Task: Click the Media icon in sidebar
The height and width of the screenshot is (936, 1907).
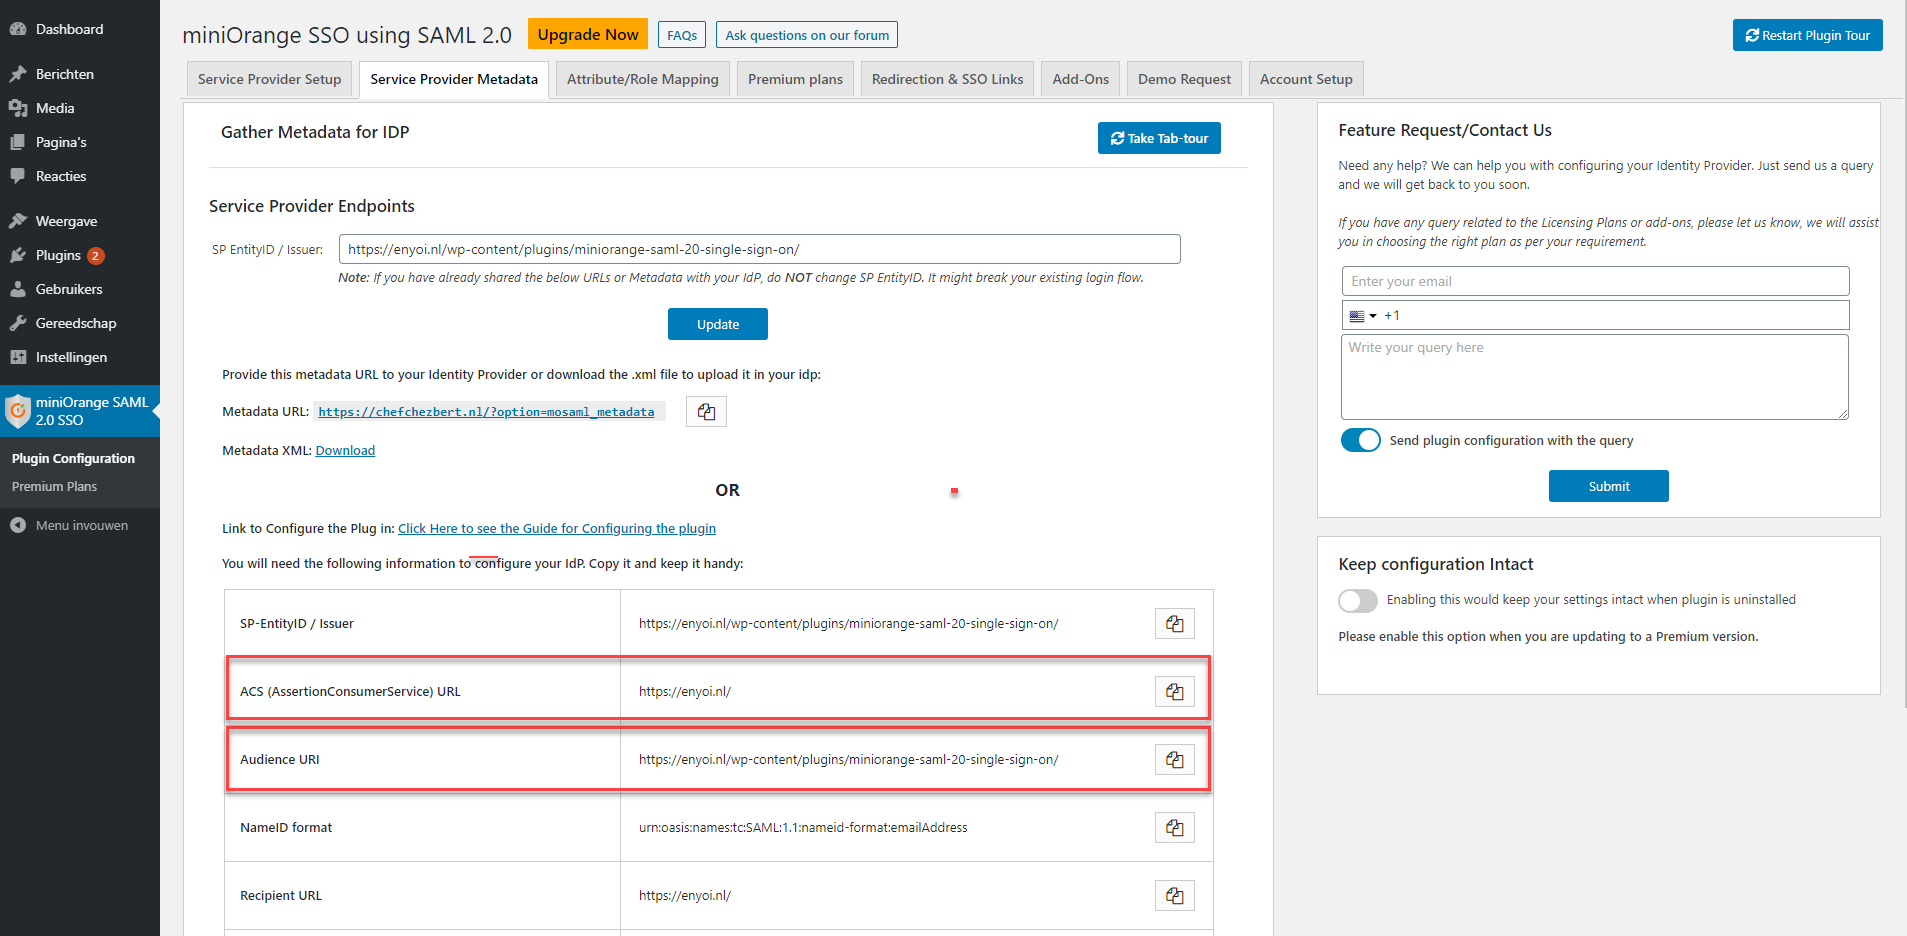Action: click(18, 108)
